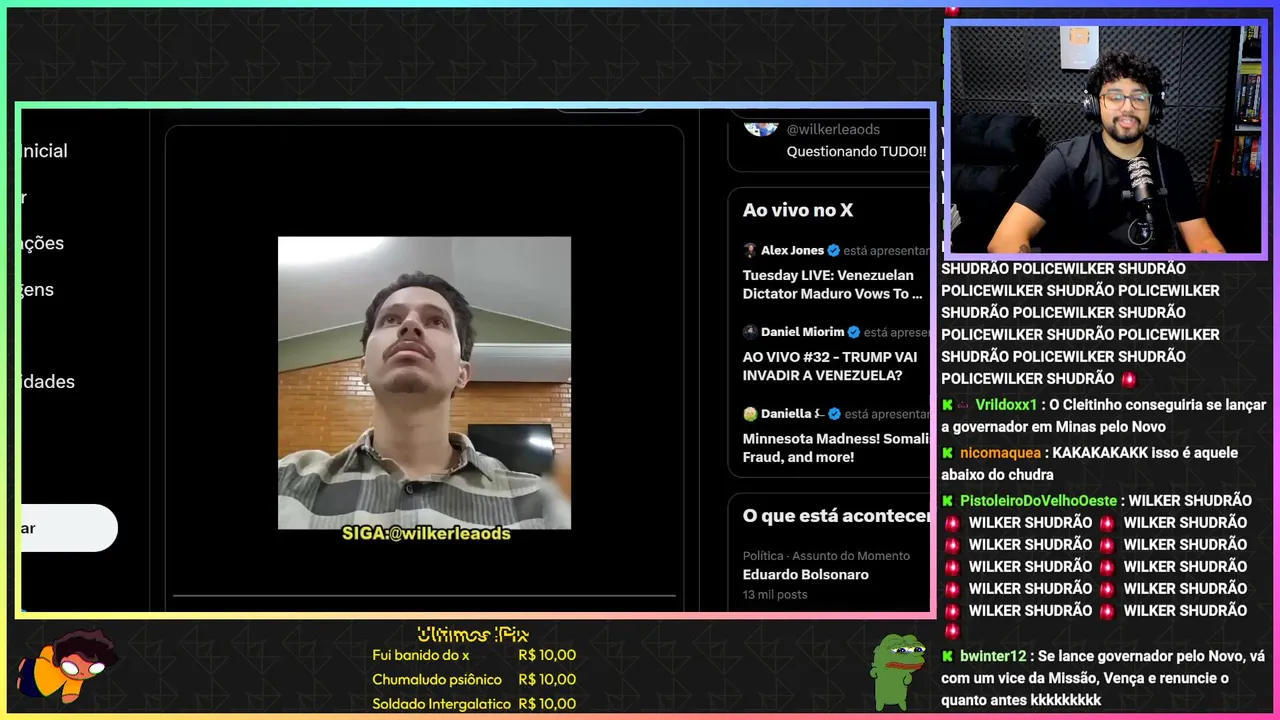1280x720 pixels.
Task: Click username nicomaquea in chat
Action: coord(1000,453)
